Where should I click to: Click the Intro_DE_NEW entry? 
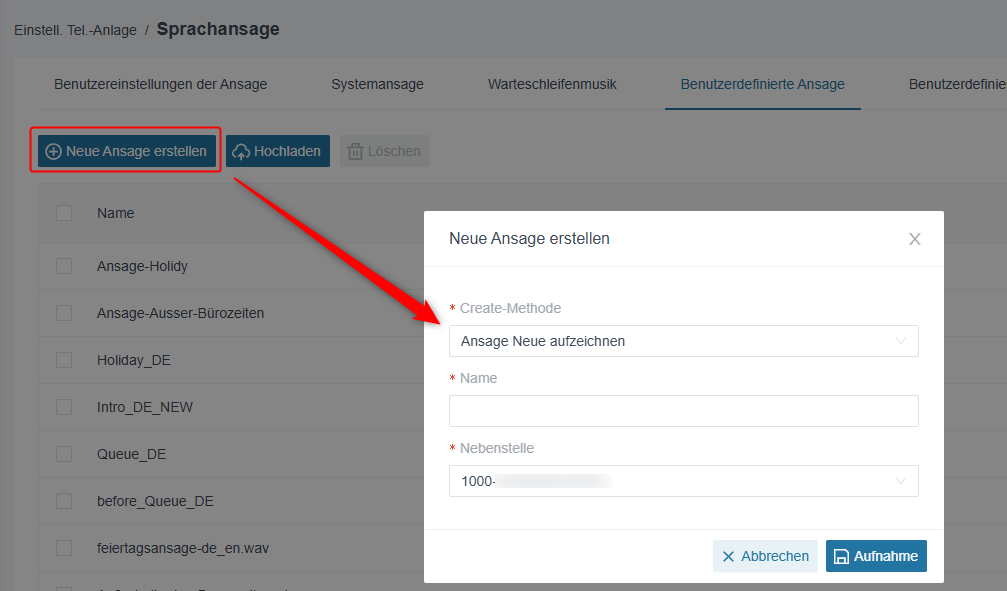pos(144,407)
